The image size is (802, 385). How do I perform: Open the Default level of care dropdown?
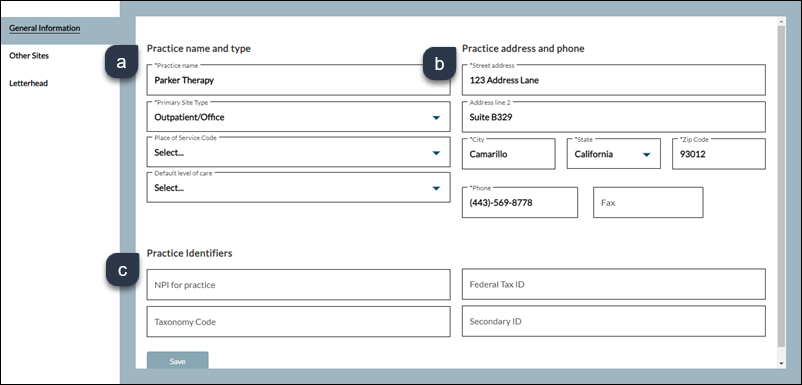pyautogui.click(x=298, y=187)
